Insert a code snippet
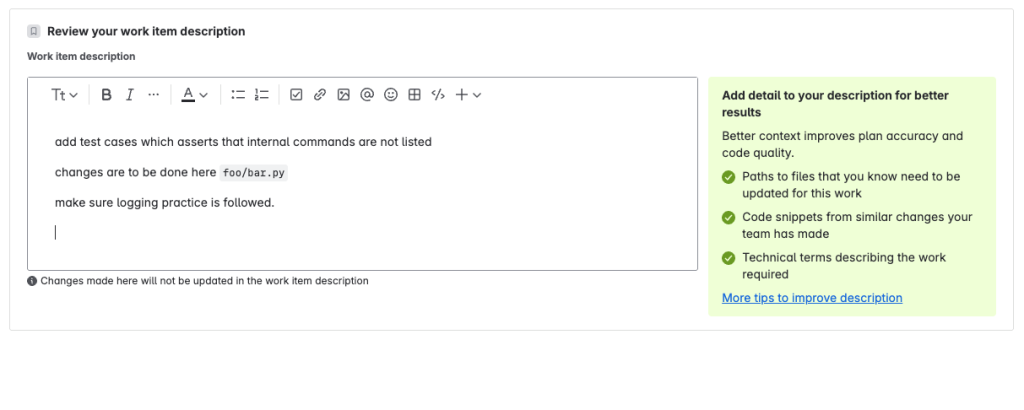1024x410 pixels. (438, 95)
